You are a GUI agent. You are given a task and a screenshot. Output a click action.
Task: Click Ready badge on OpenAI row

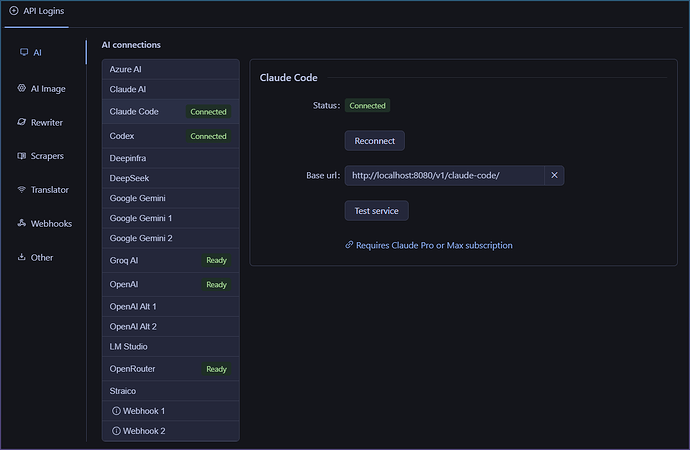click(217, 285)
